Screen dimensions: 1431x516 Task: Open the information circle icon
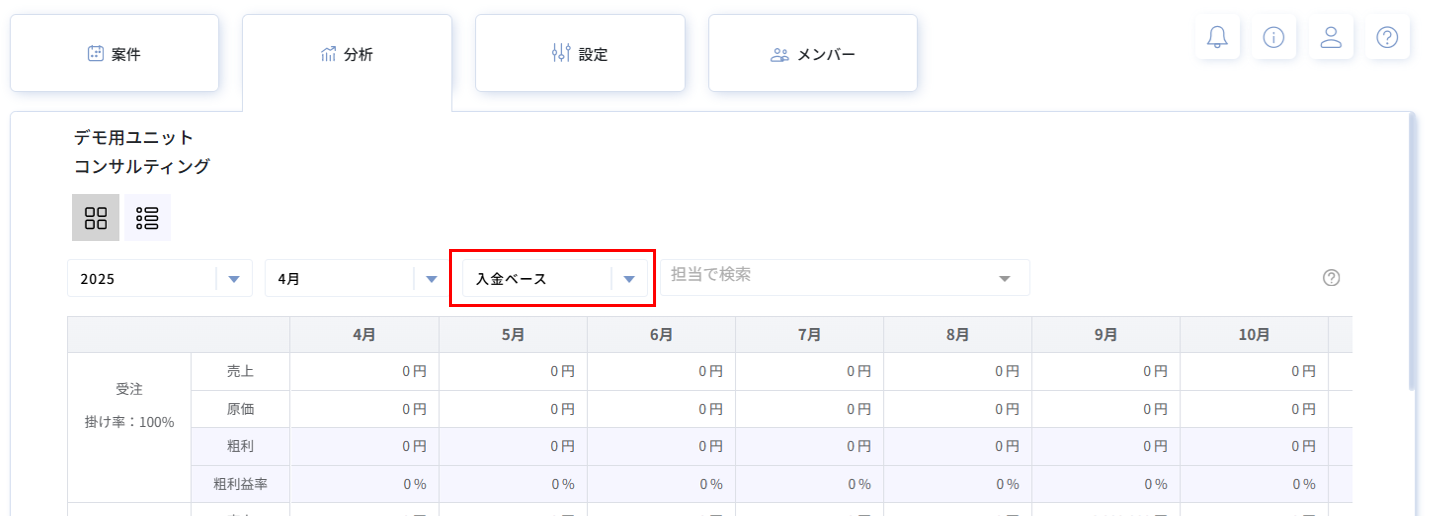pos(1273,38)
